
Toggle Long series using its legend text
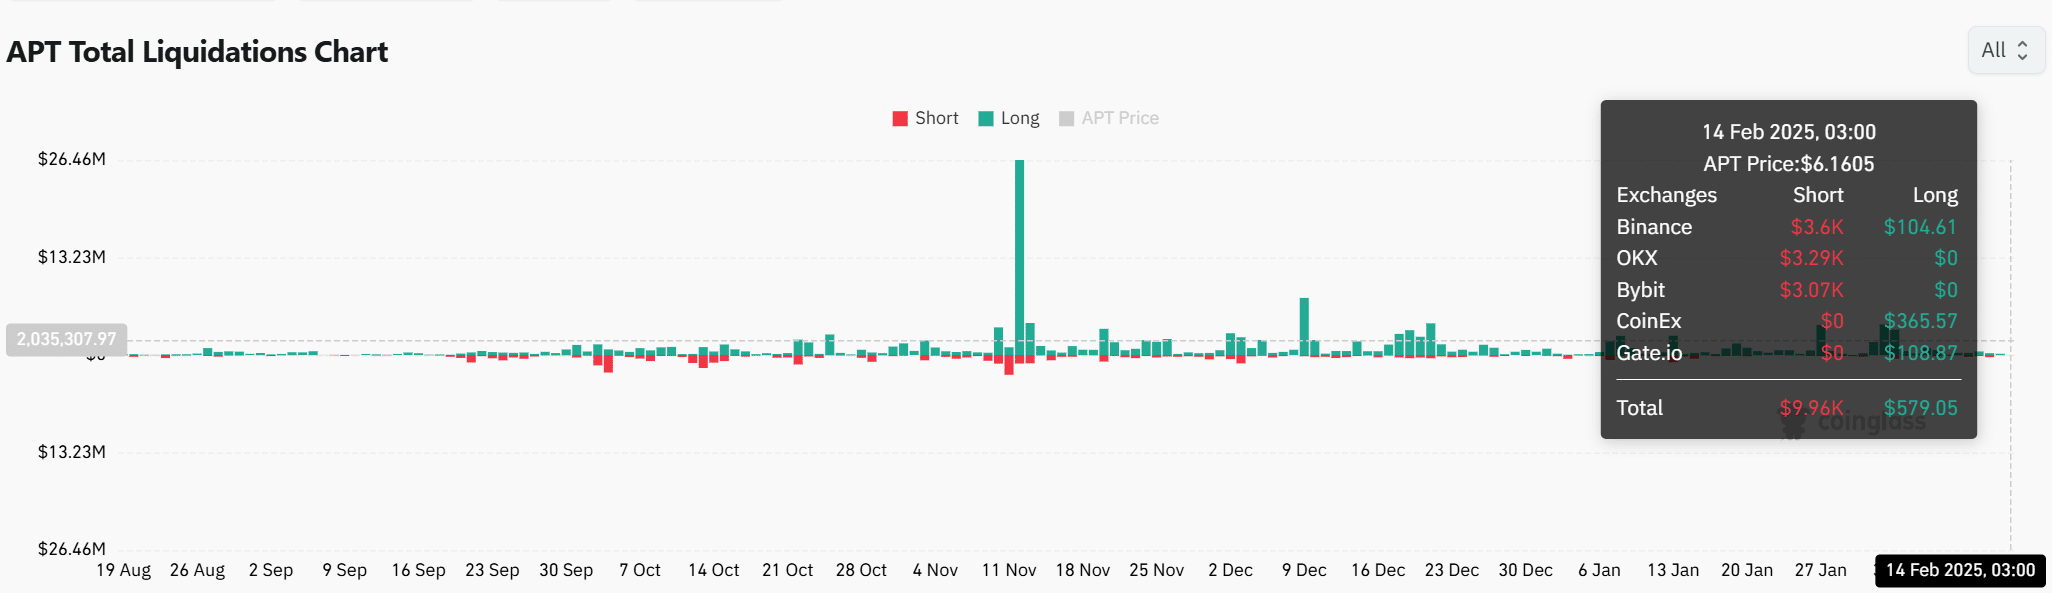click(1020, 118)
